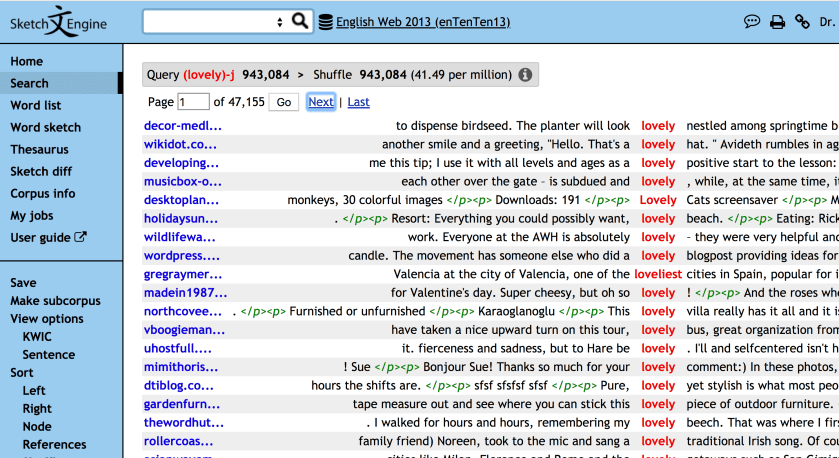Image resolution: width=839 pixels, height=458 pixels.
Task: Click the 'Query (lovely)-j 943,084' text
Action: [218, 75]
